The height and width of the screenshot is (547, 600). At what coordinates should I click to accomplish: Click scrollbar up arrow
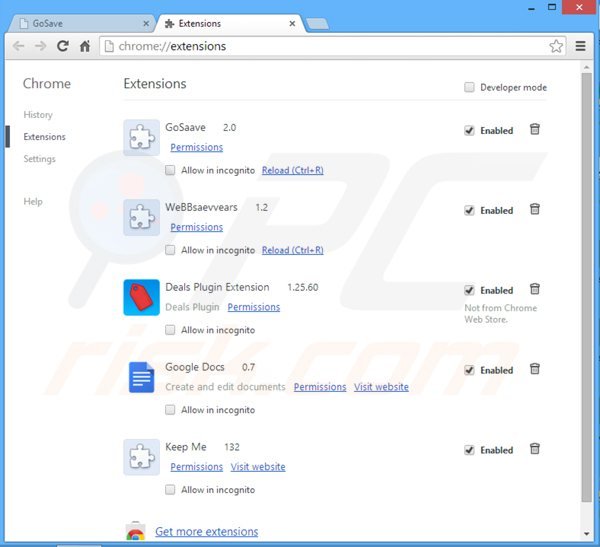pyautogui.click(x=587, y=67)
